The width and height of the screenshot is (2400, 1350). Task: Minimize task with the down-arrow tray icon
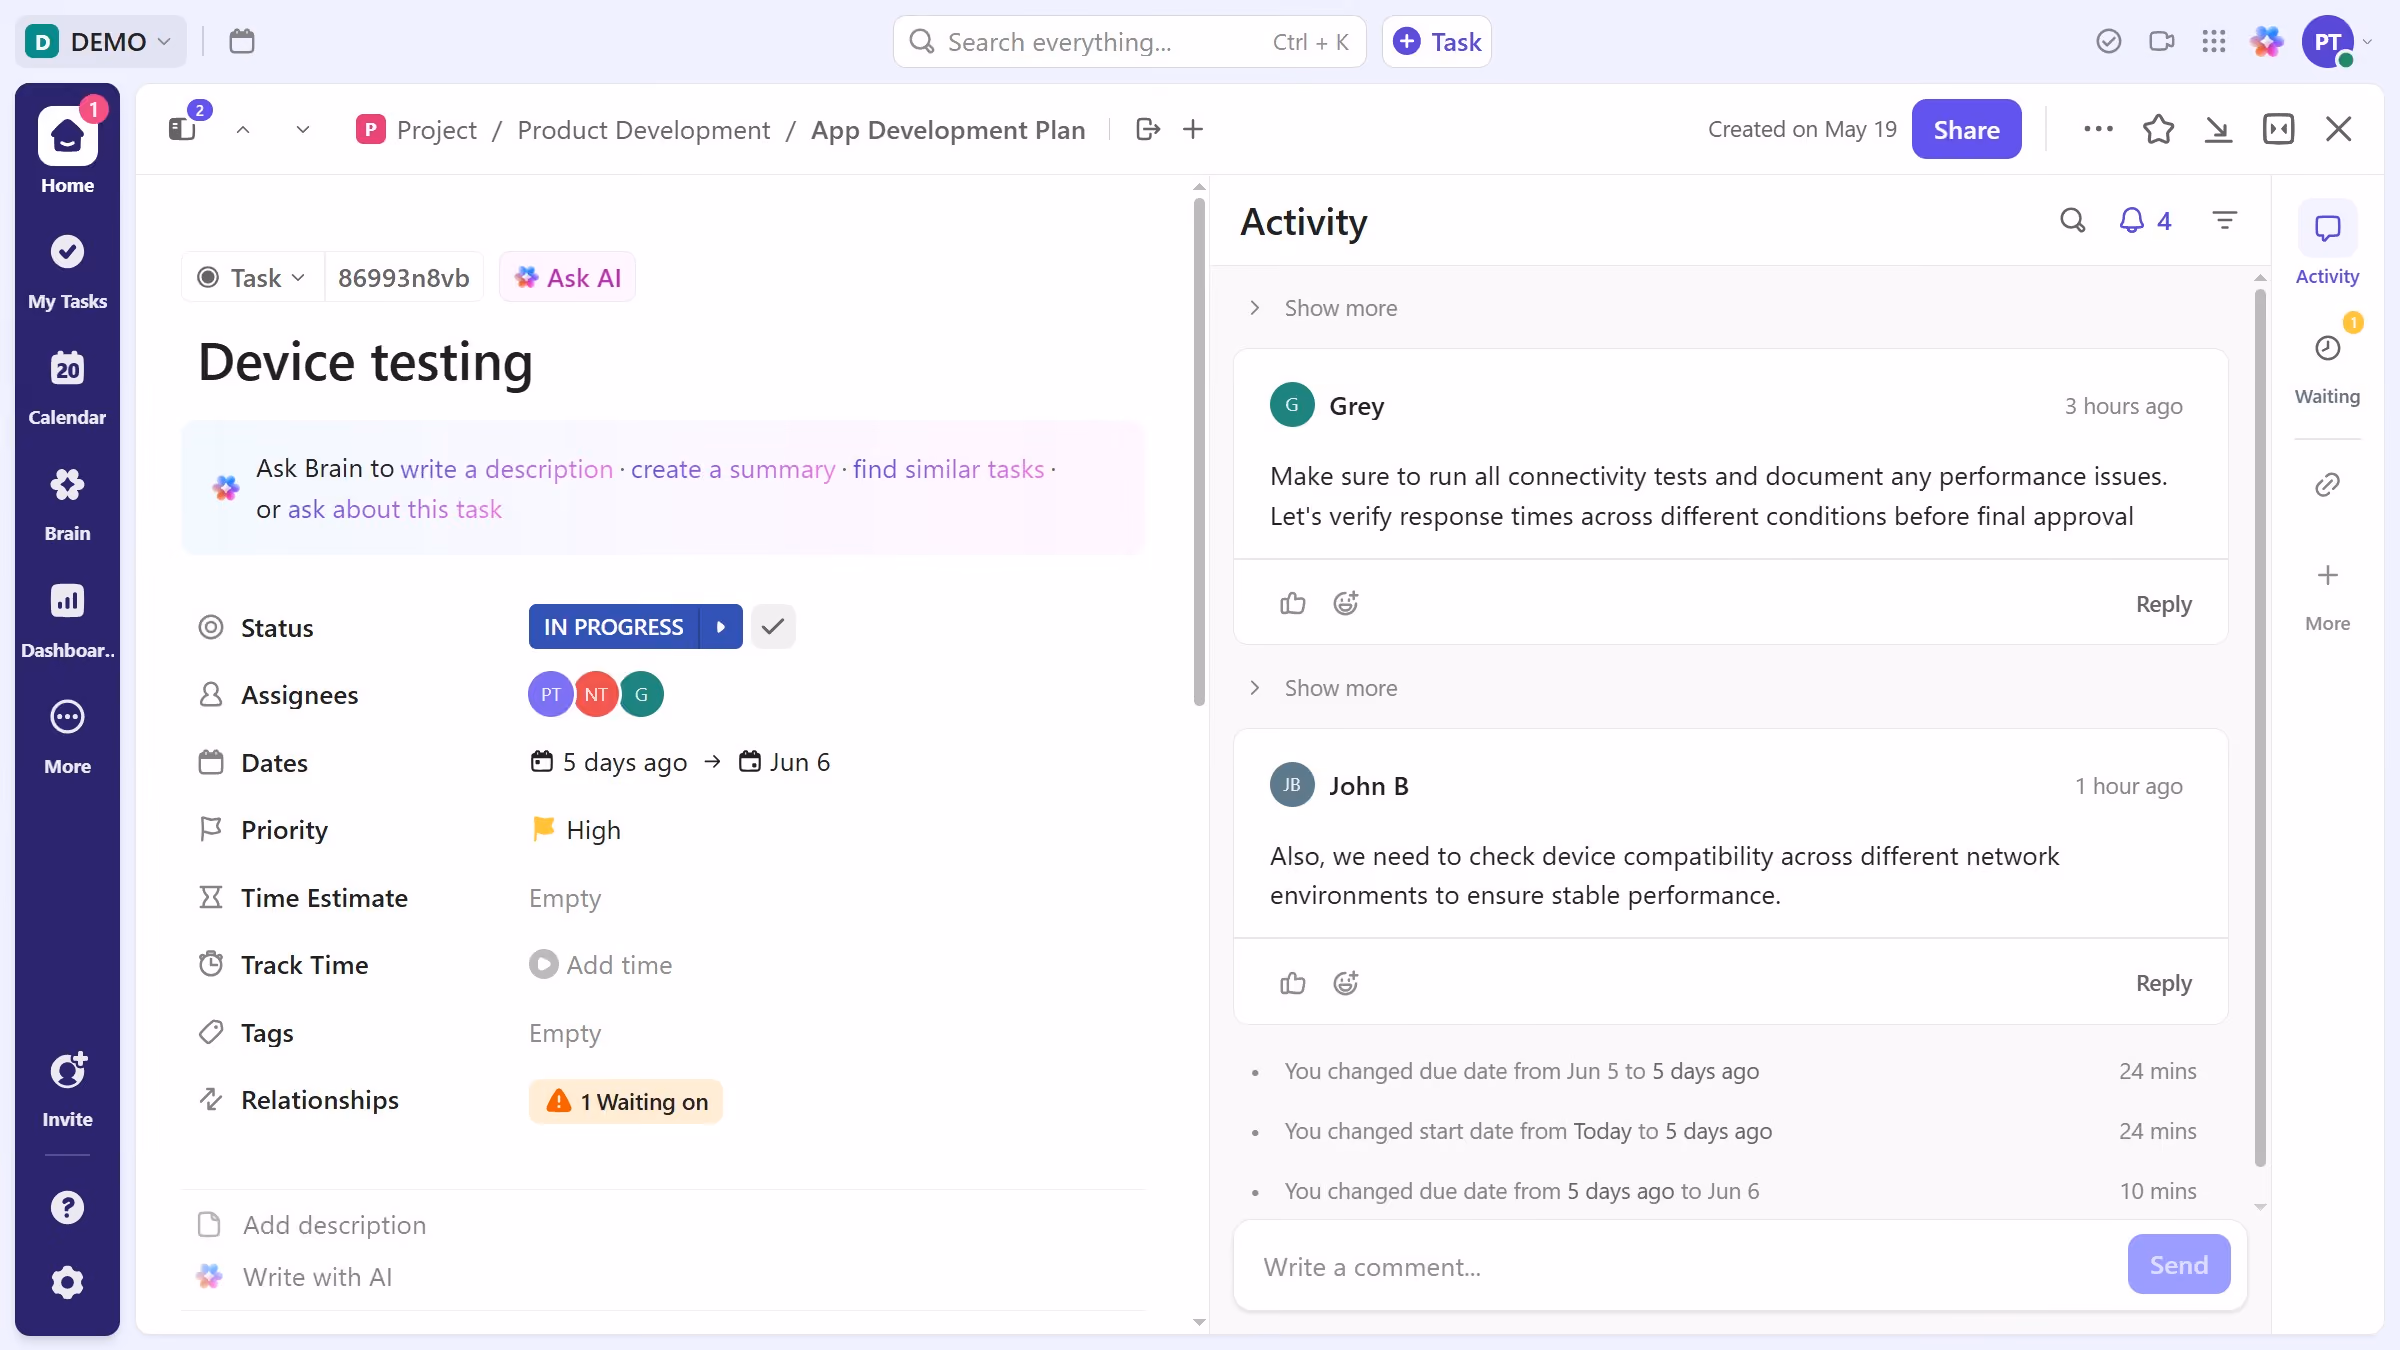point(2218,129)
